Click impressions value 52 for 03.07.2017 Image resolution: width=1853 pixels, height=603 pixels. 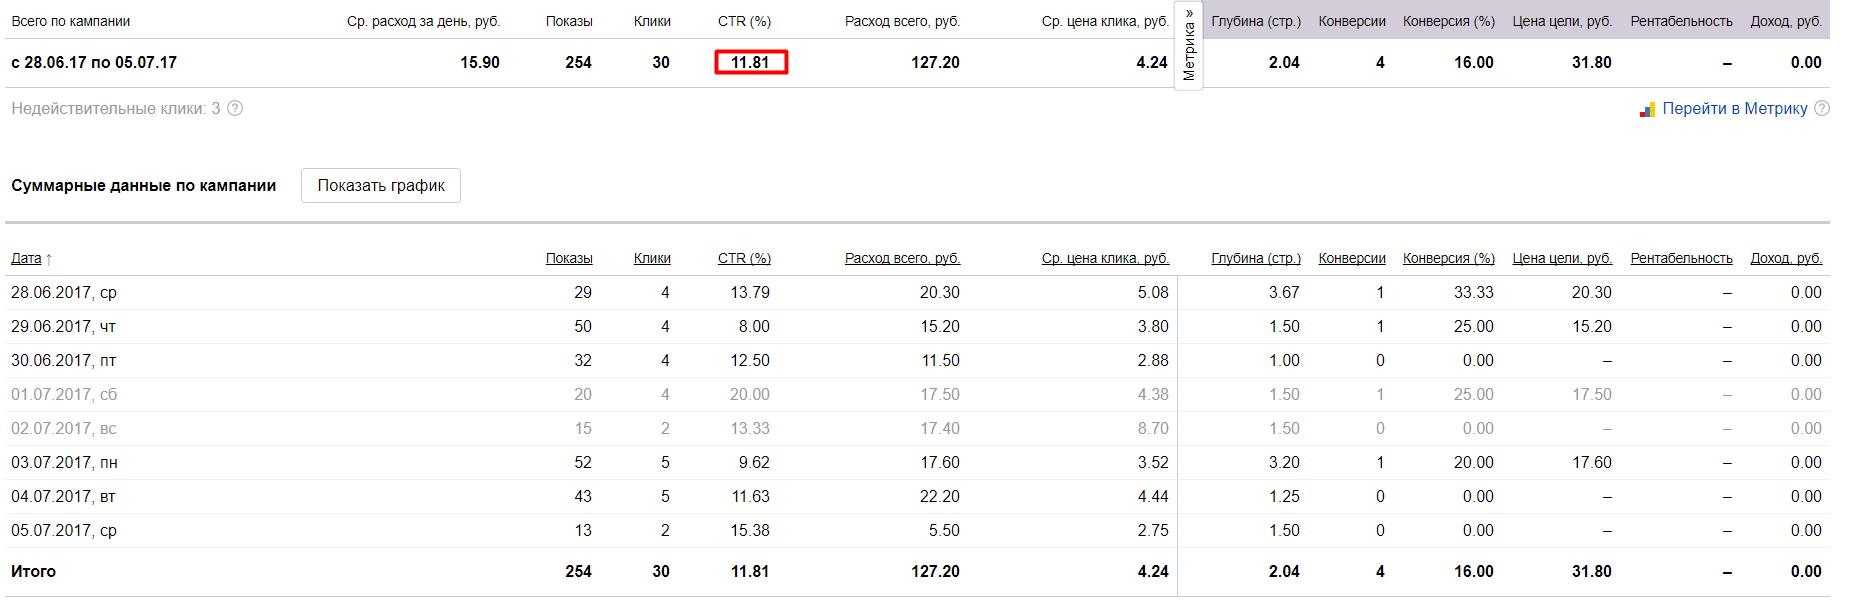(x=583, y=462)
